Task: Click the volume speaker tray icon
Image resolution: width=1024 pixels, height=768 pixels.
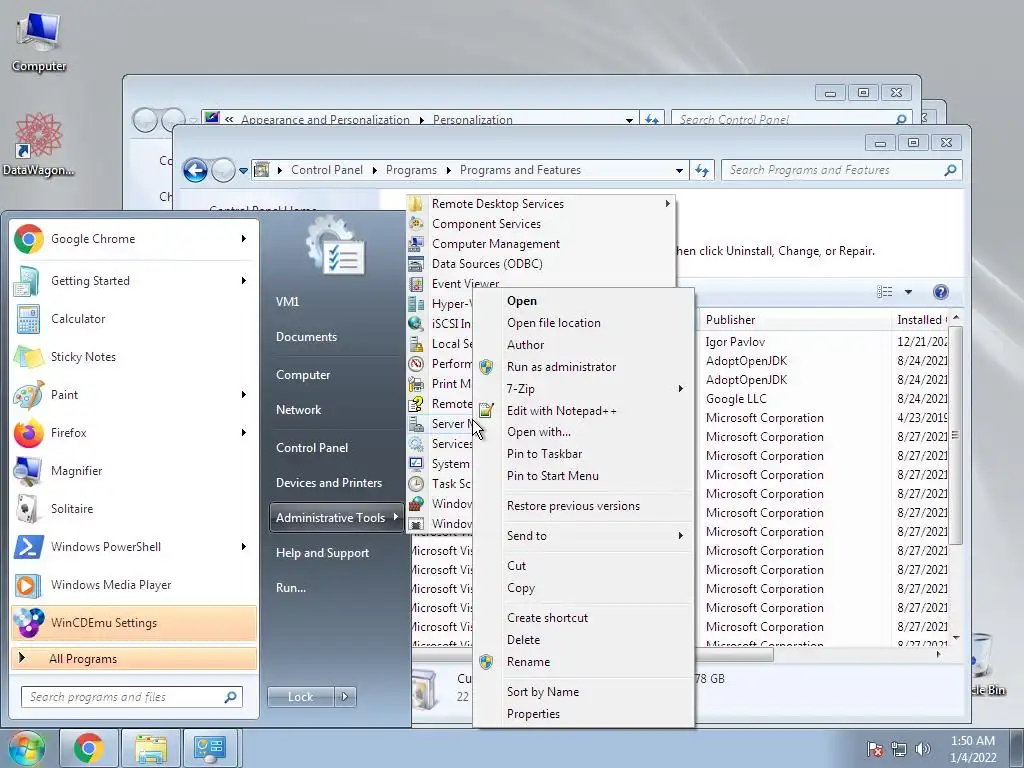Action: (x=922, y=749)
